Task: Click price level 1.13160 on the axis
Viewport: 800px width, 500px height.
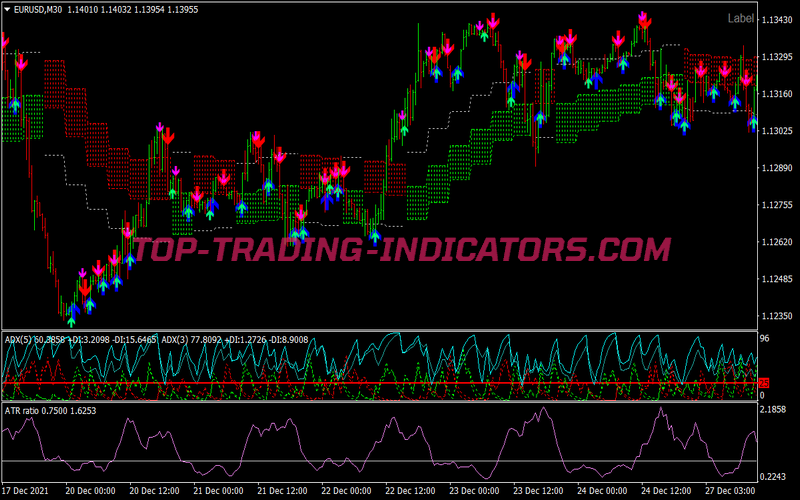Action: 778,94
